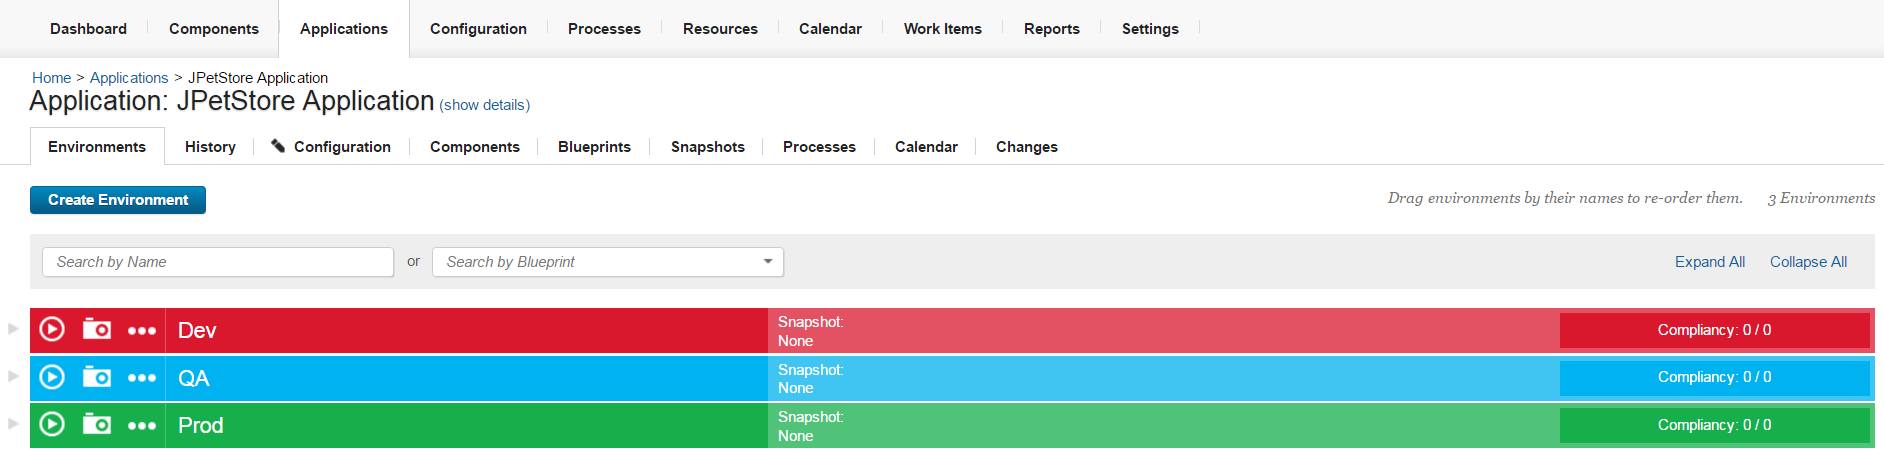Click the snapshot camera icon for QA

[97, 377]
